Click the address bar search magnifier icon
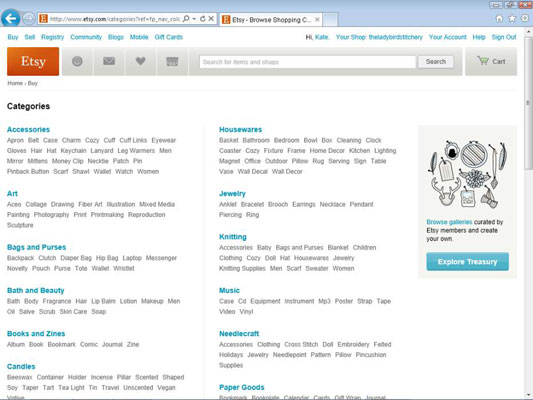Image resolution: width=533 pixels, height=400 pixels. (x=186, y=19)
